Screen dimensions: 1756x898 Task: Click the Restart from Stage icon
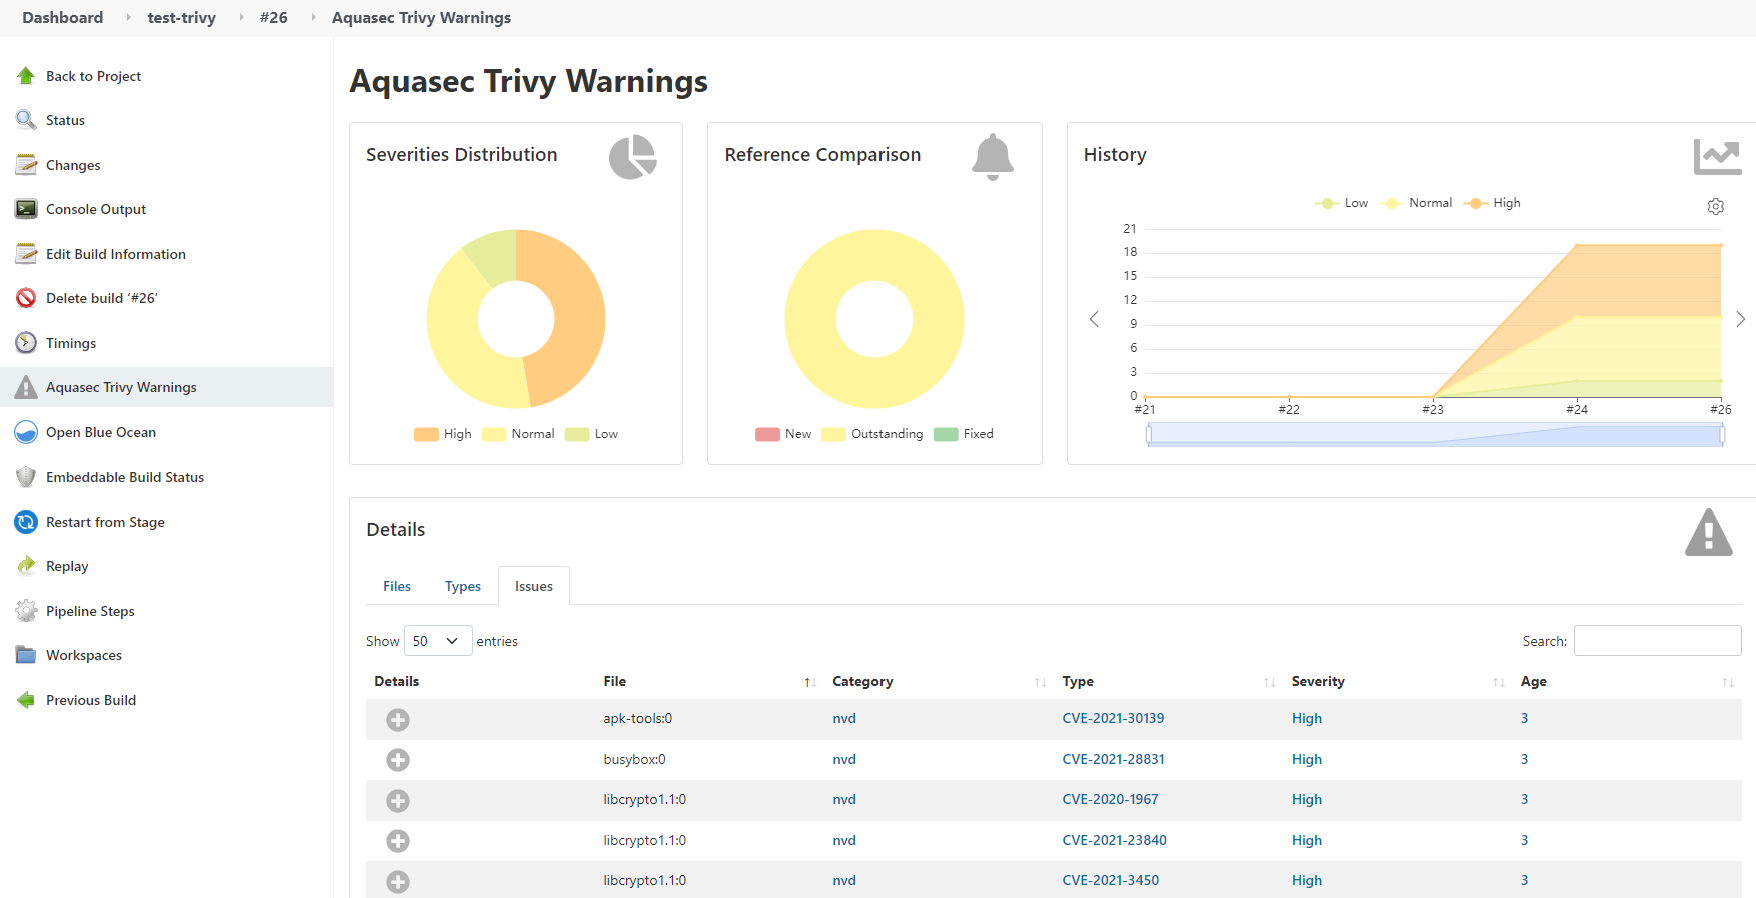coord(26,522)
